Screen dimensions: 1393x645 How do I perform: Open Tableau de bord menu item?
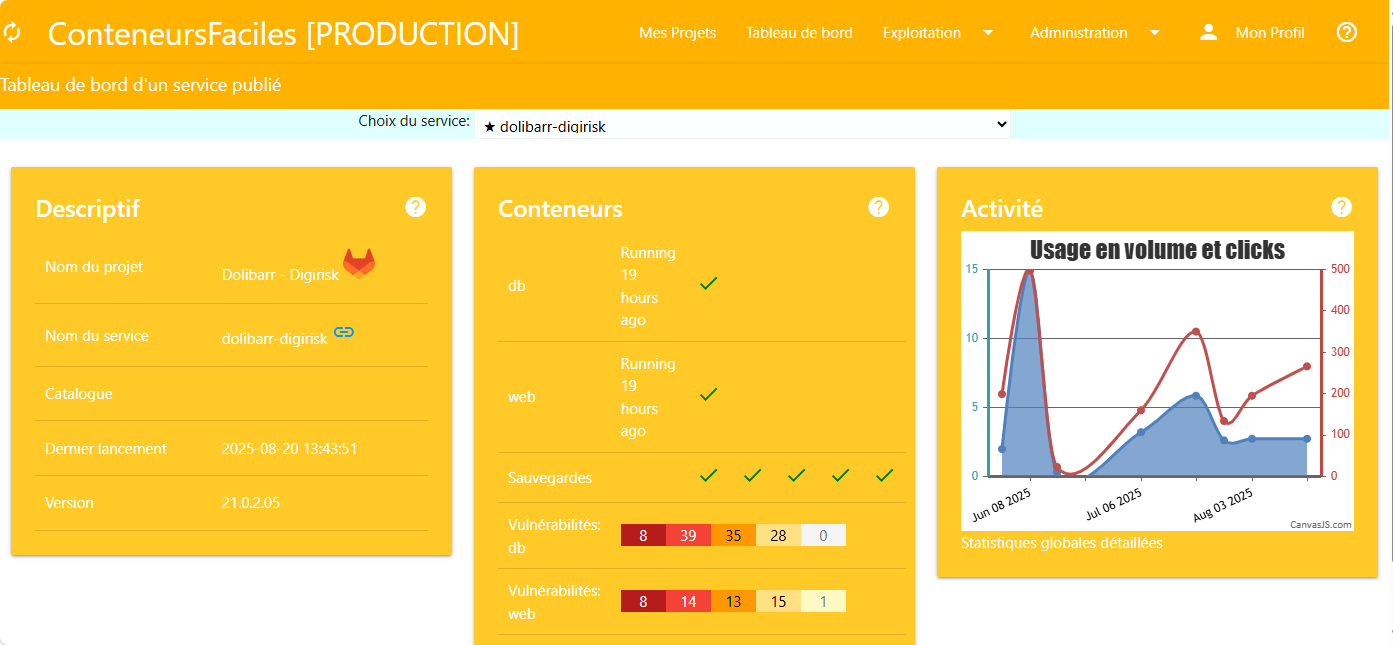pos(799,33)
